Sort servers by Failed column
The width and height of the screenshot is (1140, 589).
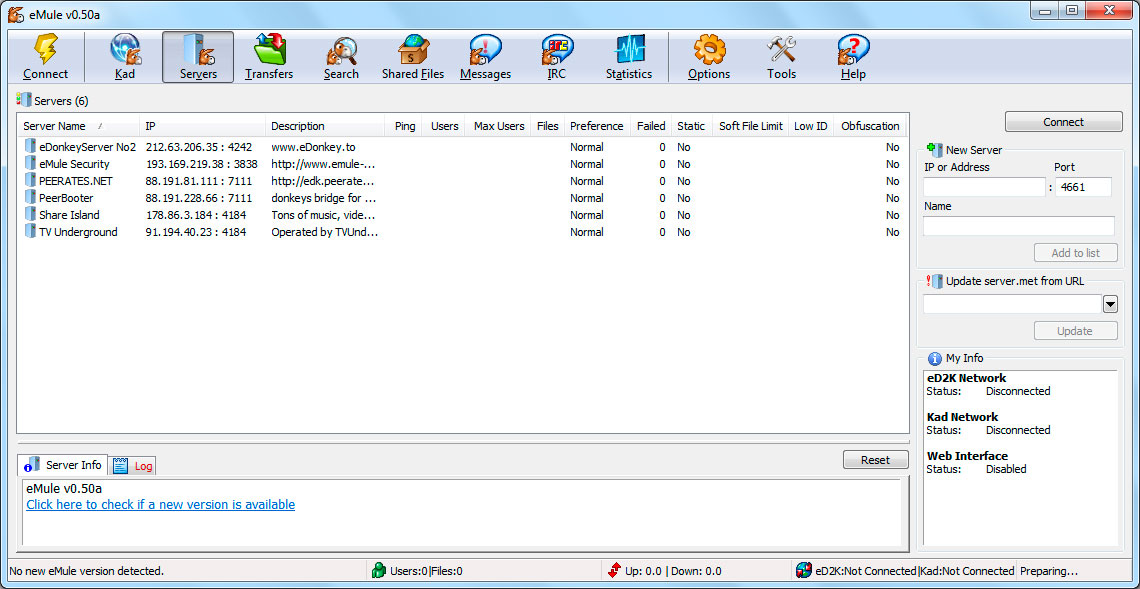(650, 126)
